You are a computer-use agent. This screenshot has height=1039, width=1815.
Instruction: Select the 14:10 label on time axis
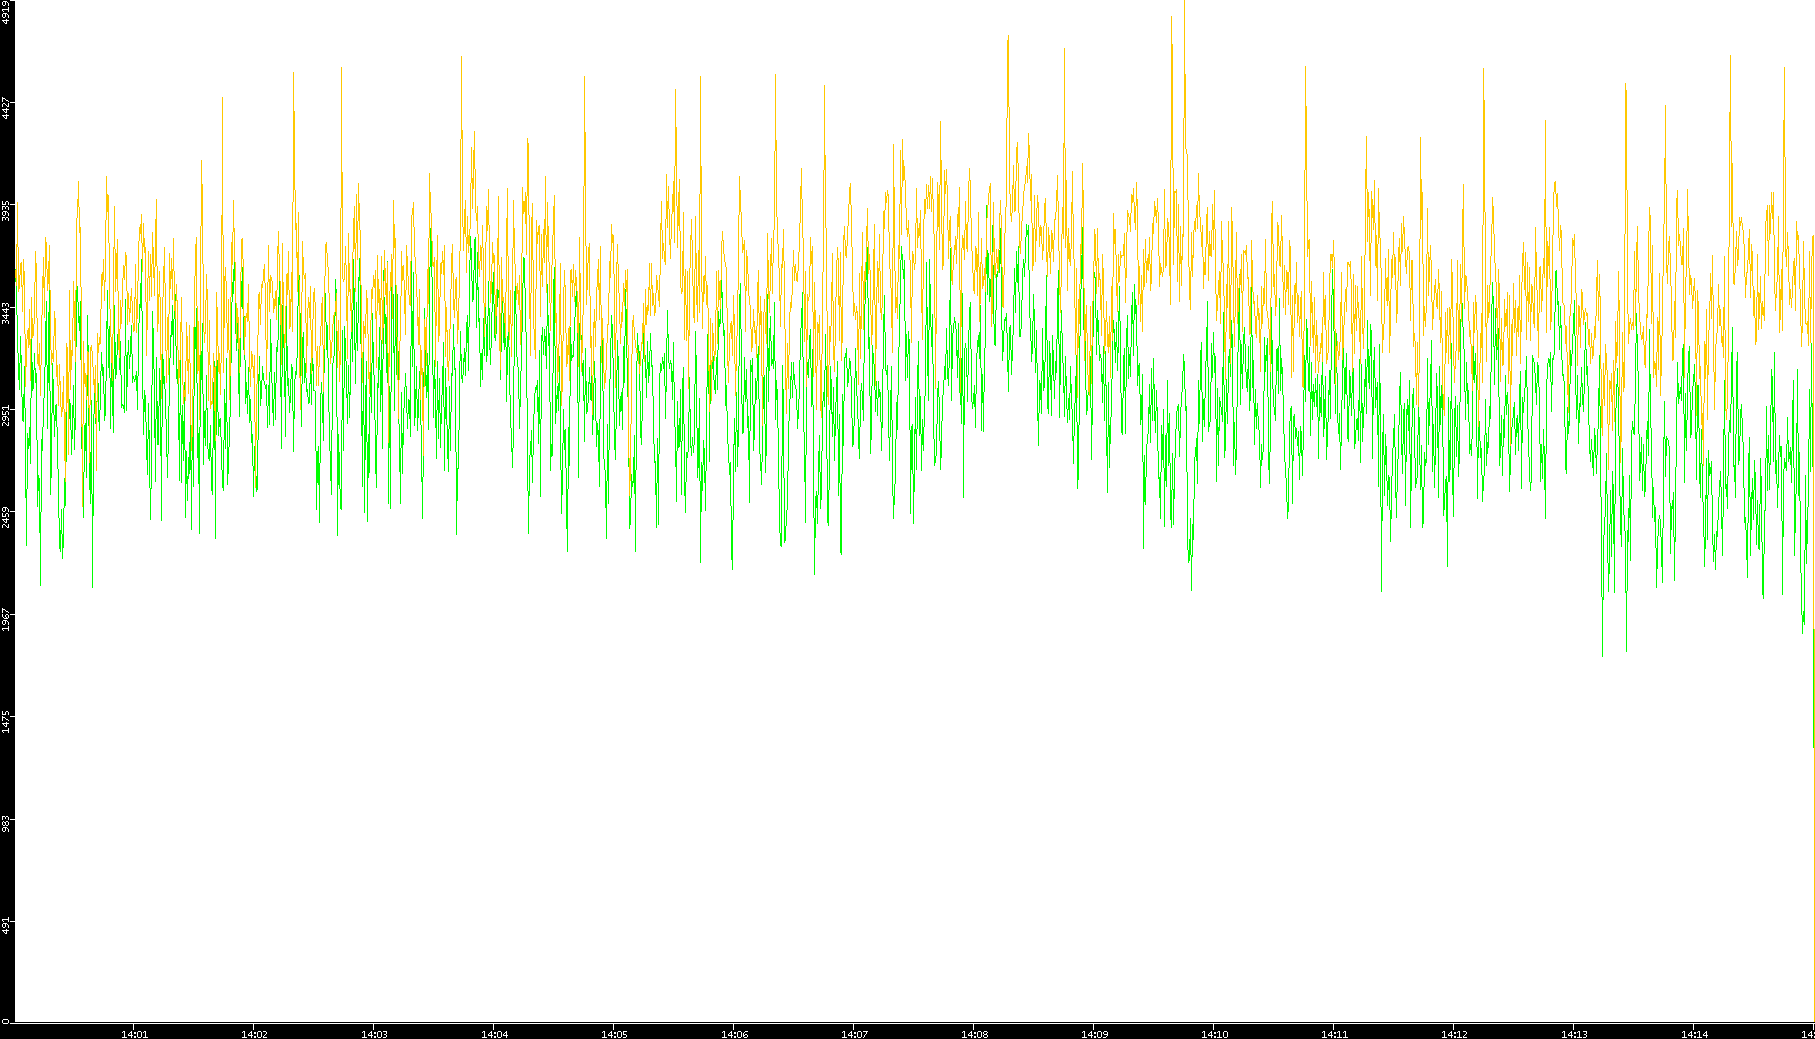1214,1034
